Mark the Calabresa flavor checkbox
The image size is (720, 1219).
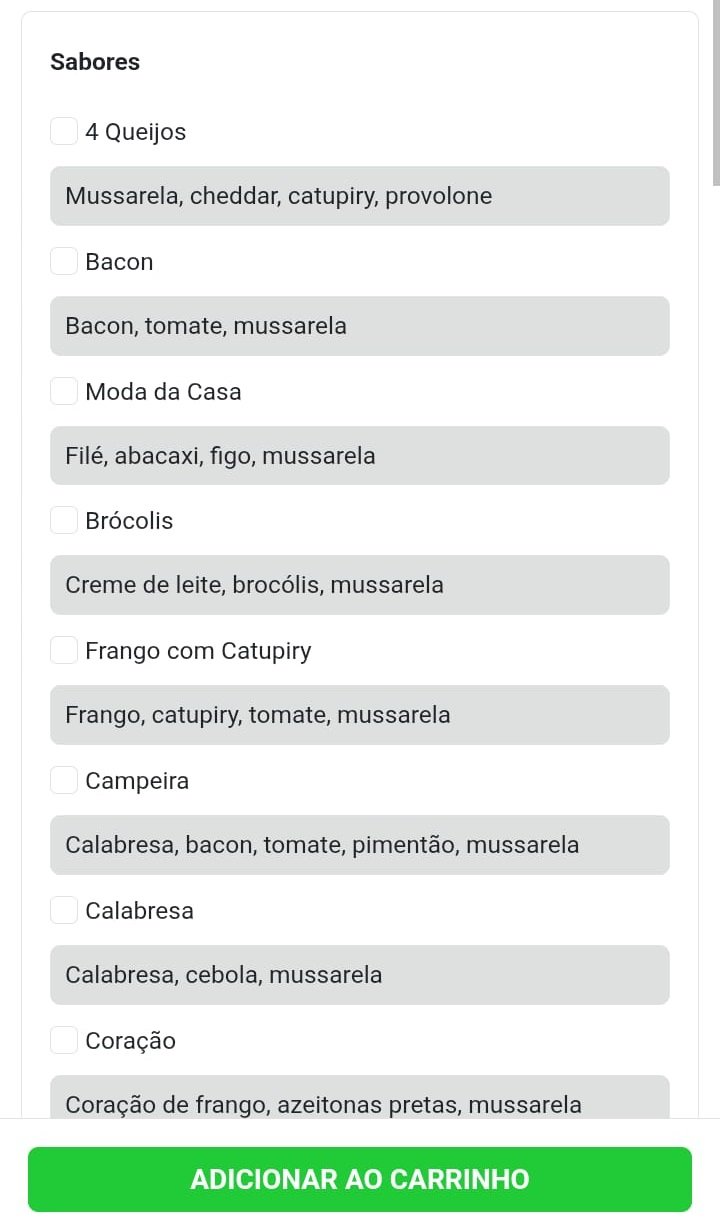64,910
